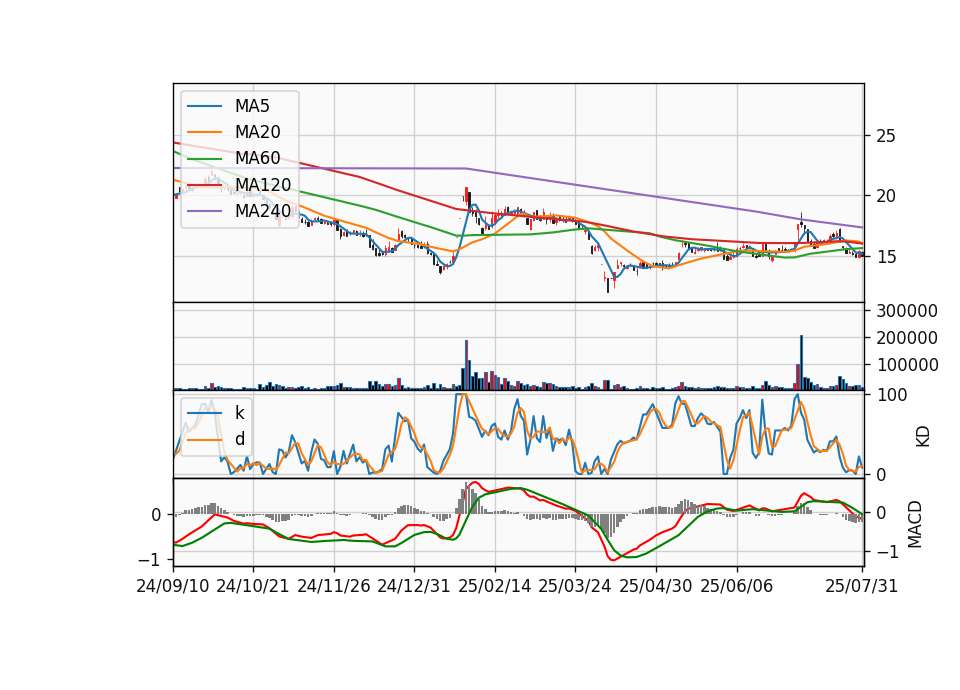Click the orange MA20 legend line sample
Screen dimensions: 960x690
204,132
